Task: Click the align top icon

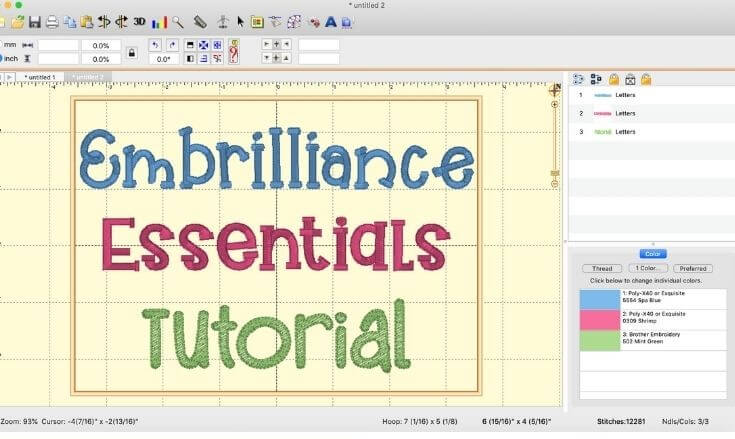Action: pos(190,45)
